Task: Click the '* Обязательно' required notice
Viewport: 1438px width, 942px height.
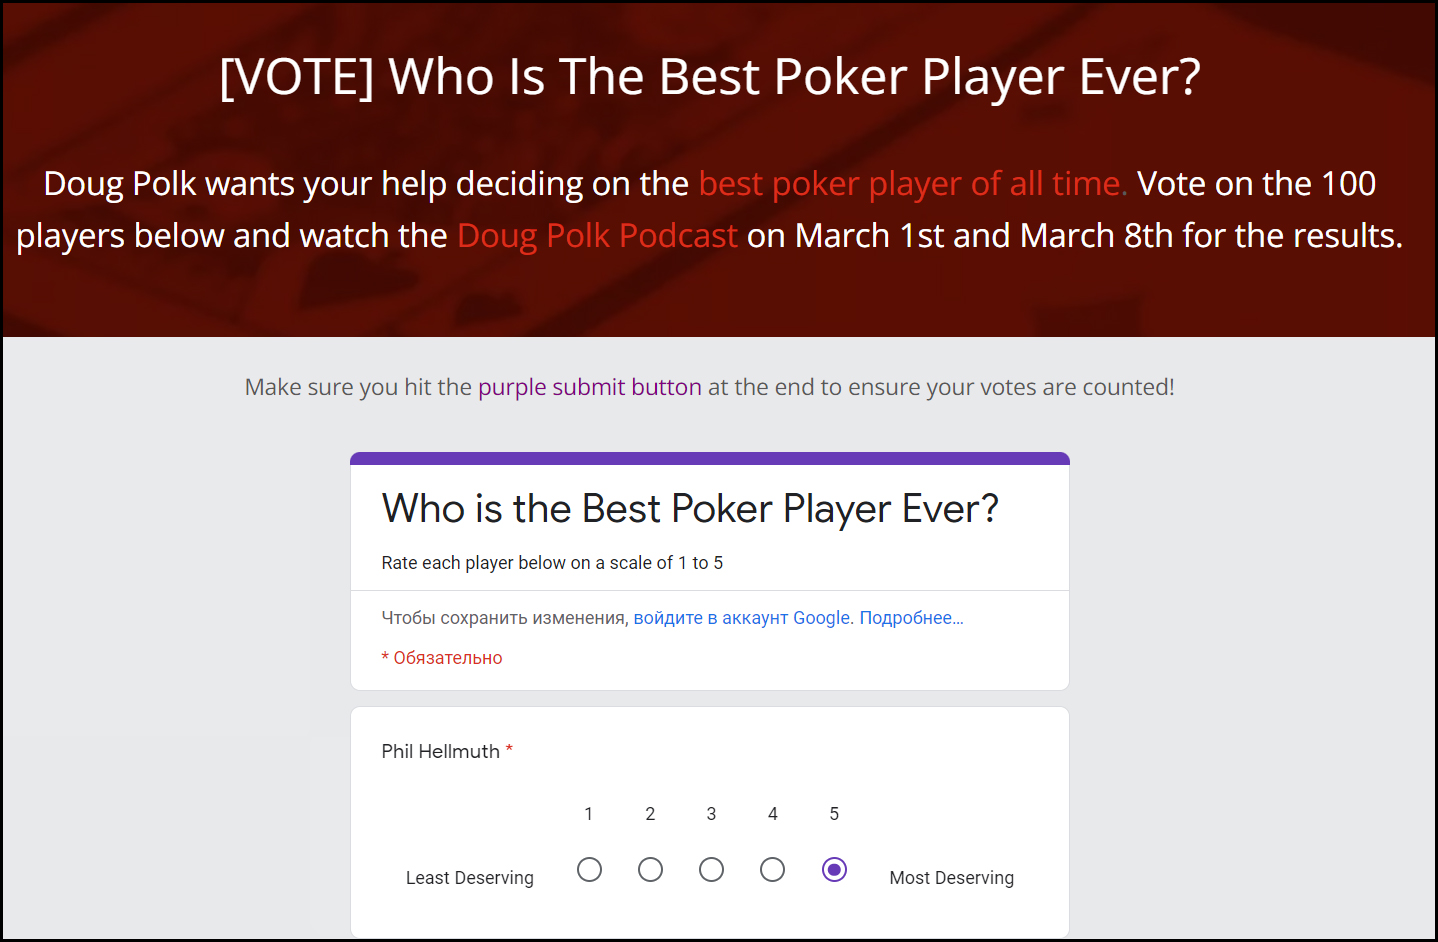Action: (x=442, y=658)
